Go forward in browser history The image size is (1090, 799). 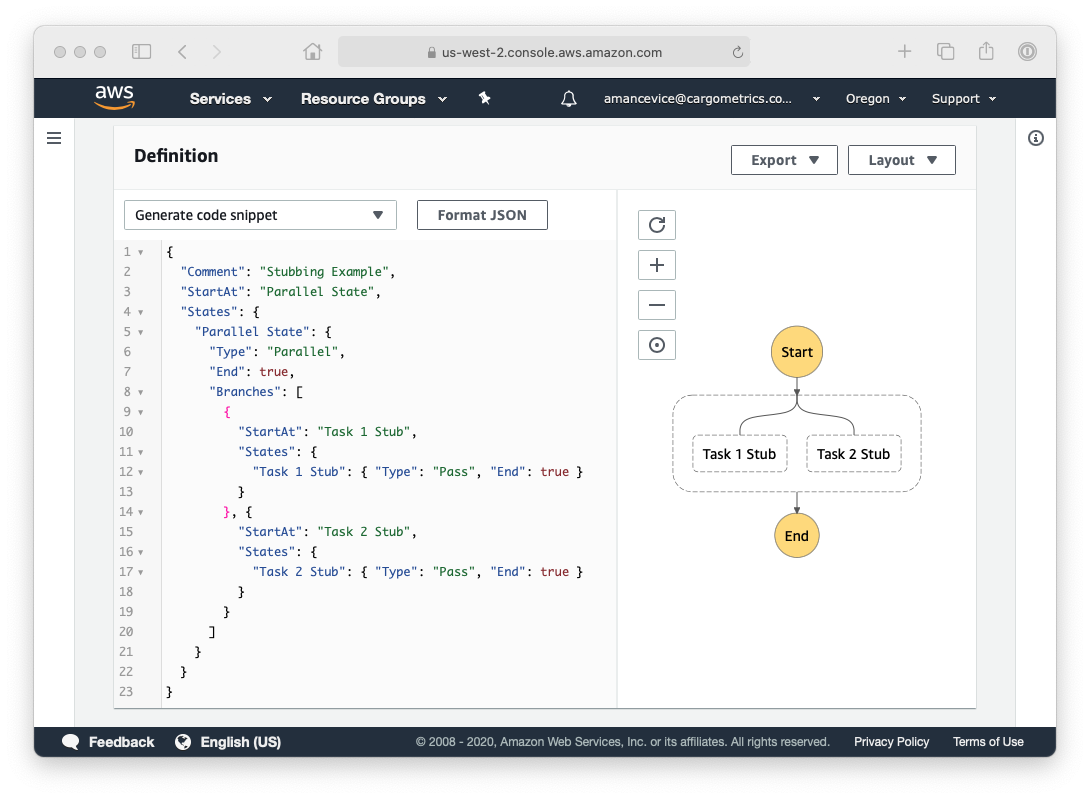coord(217,51)
